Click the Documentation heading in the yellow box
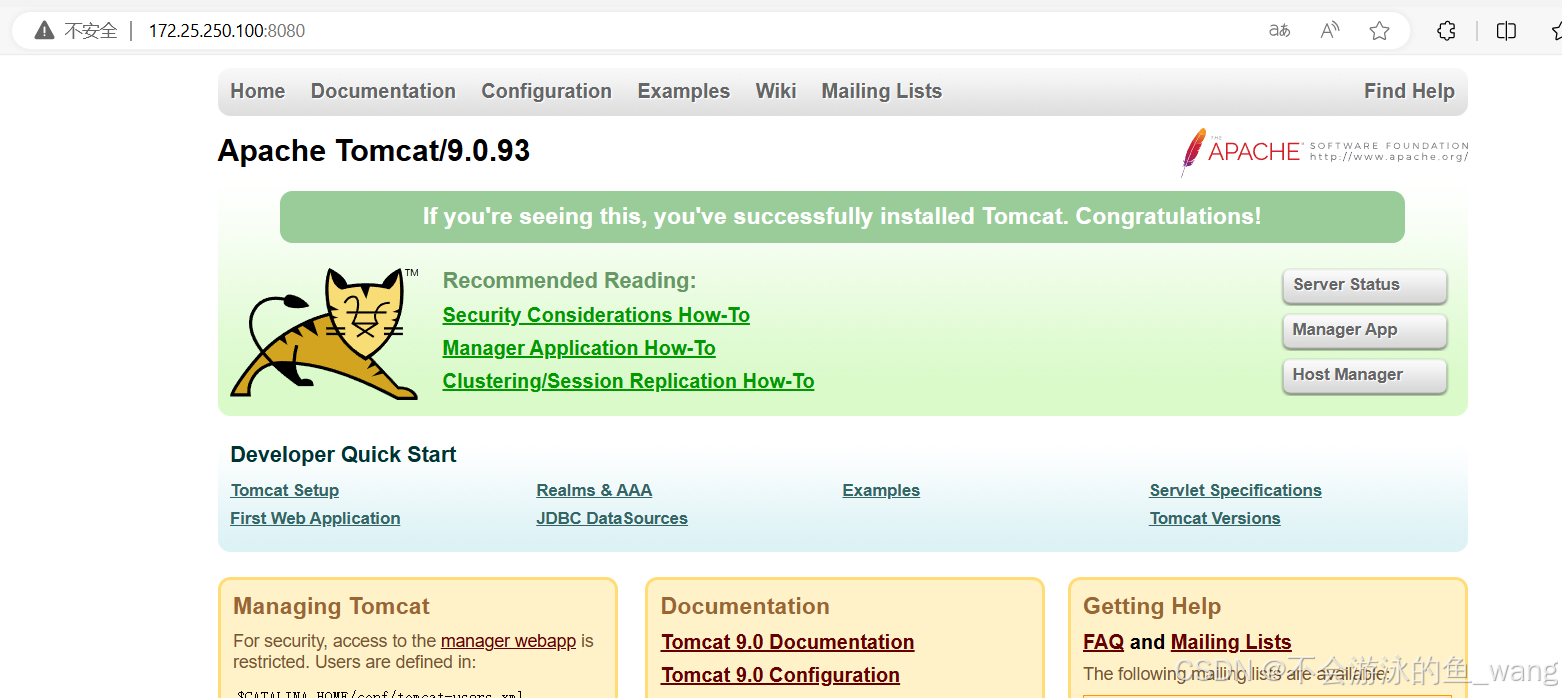The height and width of the screenshot is (698, 1562). (745, 606)
